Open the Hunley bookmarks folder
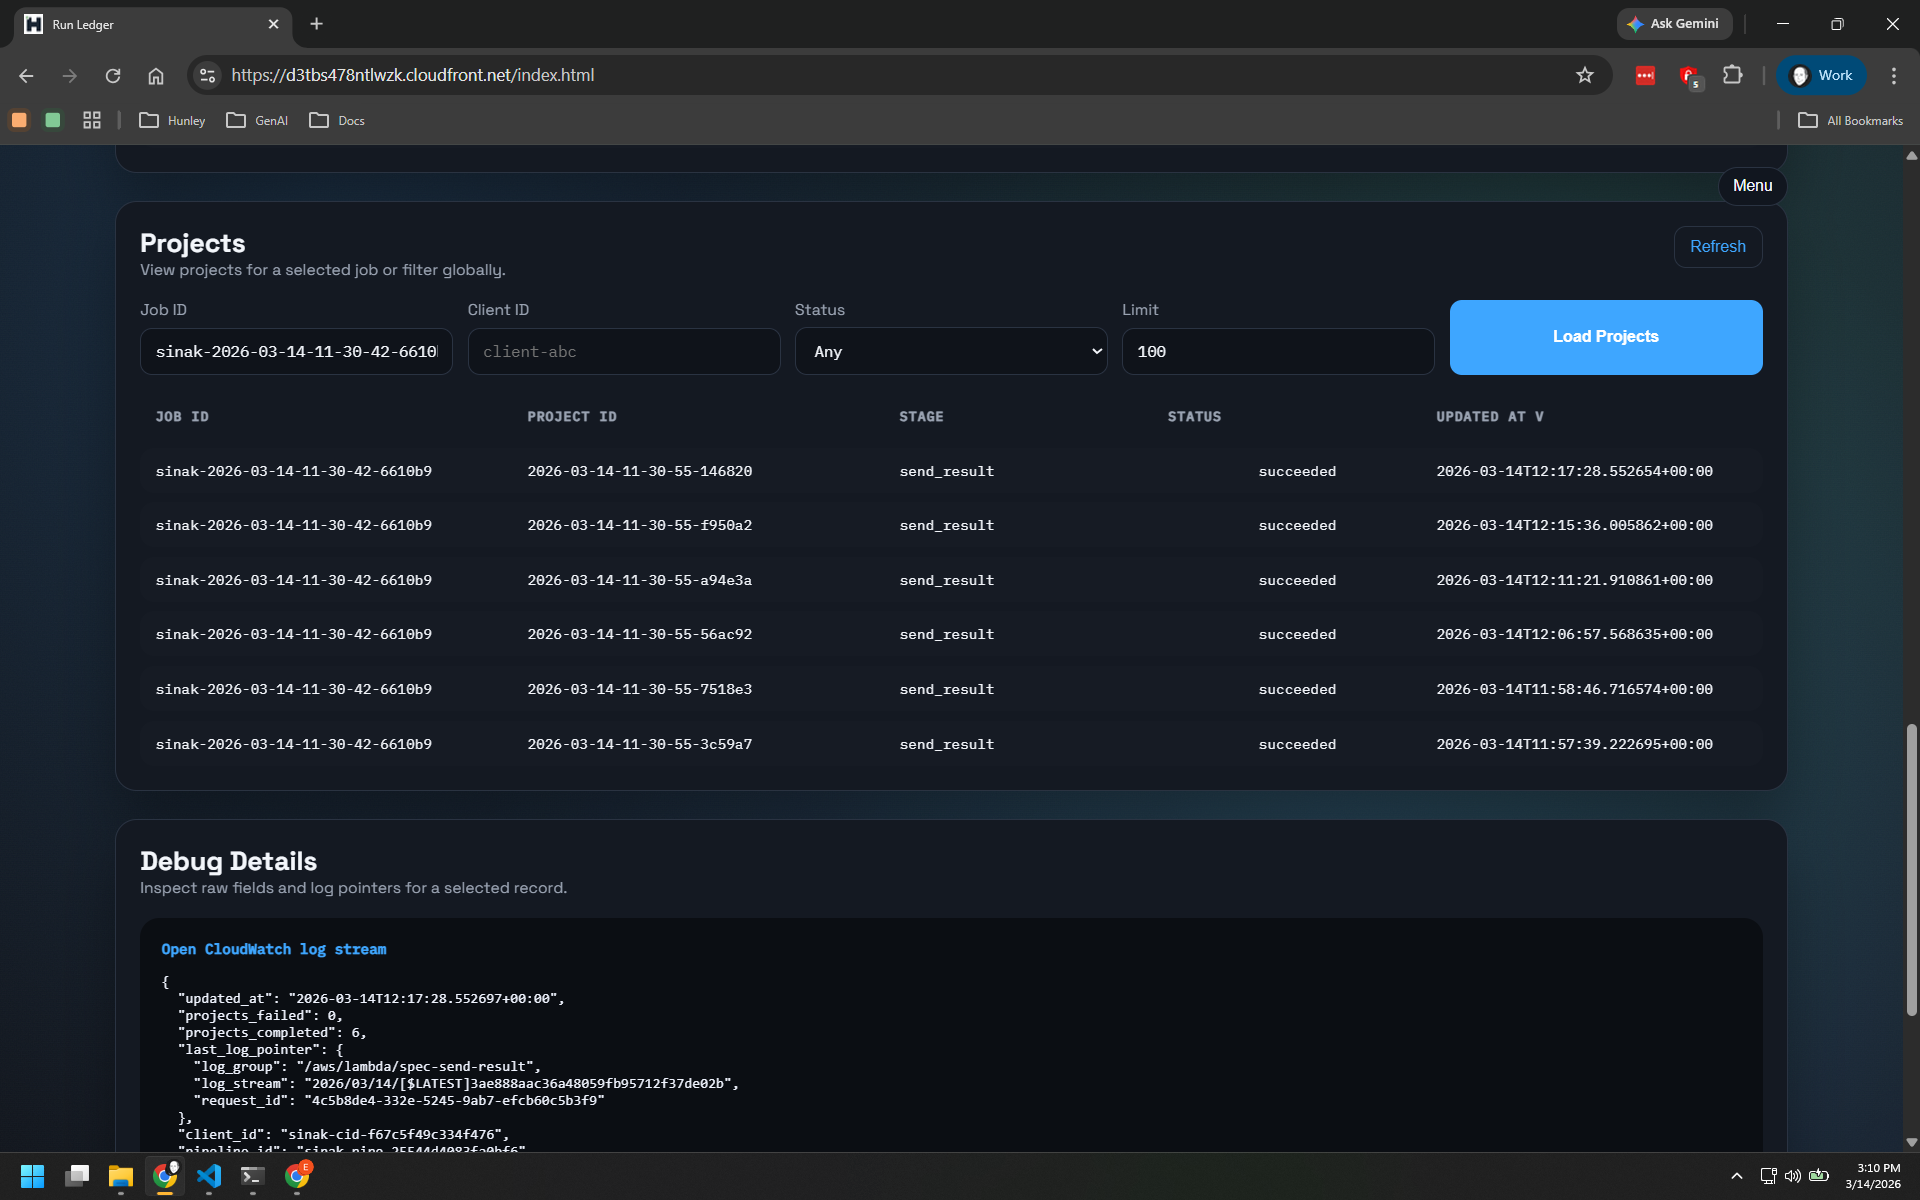Viewport: 1920px width, 1200px height. click(x=172, y=120)
